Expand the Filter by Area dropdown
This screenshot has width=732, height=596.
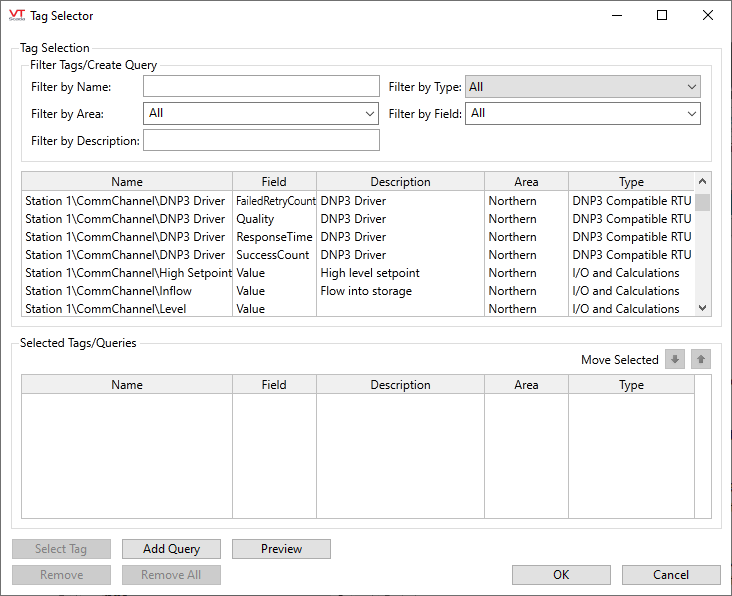(x=261, y=114)
